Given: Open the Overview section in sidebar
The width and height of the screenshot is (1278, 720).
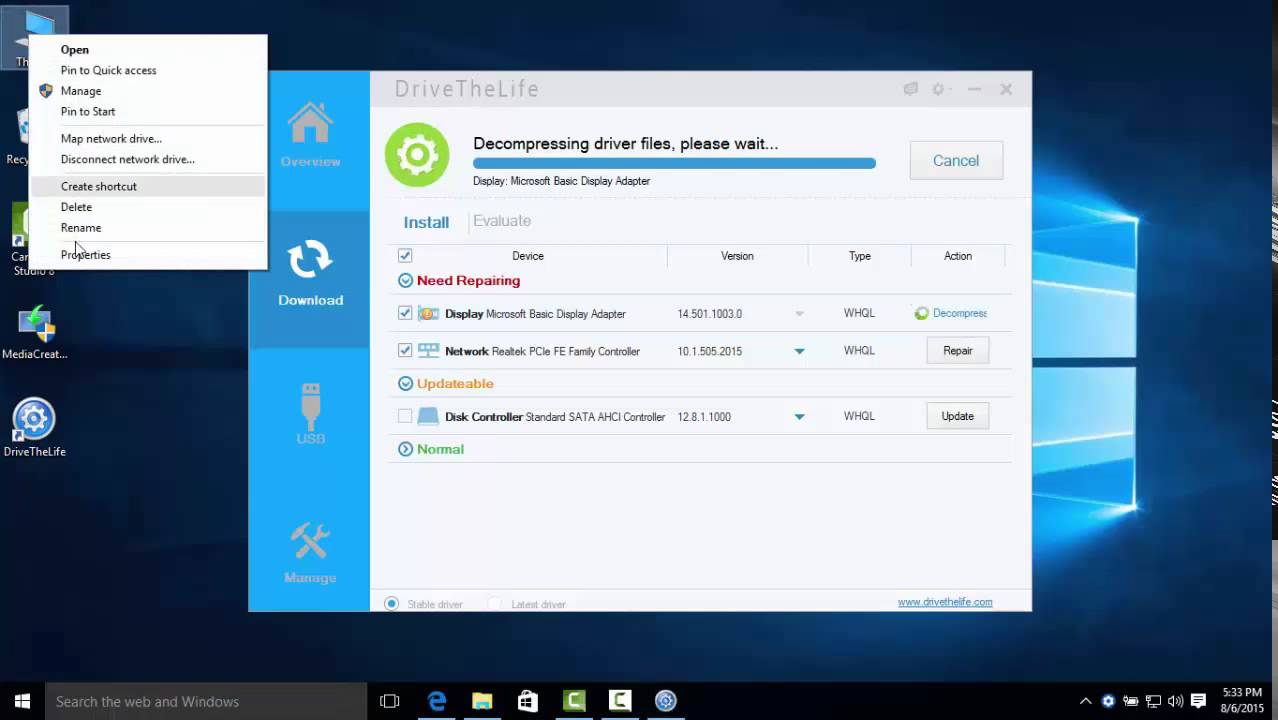Looking at the screenshot, I should tap(310, 135).
